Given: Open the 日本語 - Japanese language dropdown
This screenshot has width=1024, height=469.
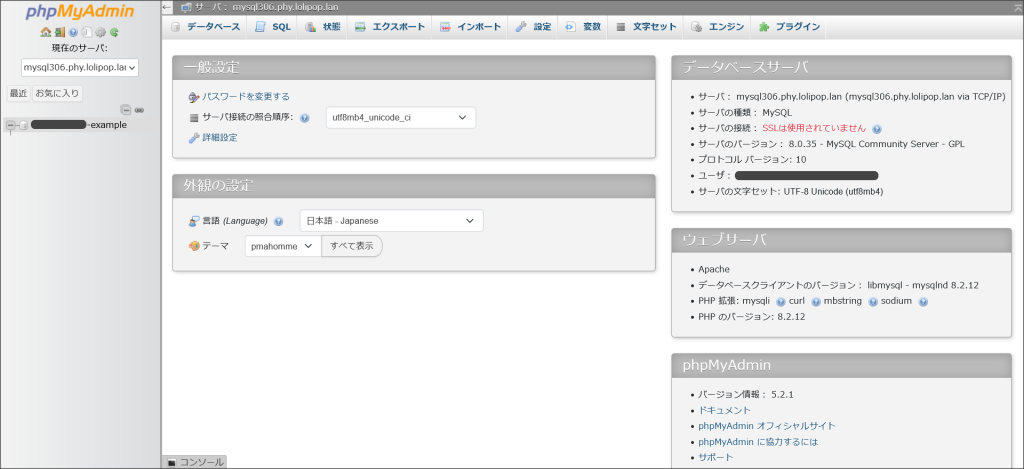Looking at the screenshot, I should (391, 221).
